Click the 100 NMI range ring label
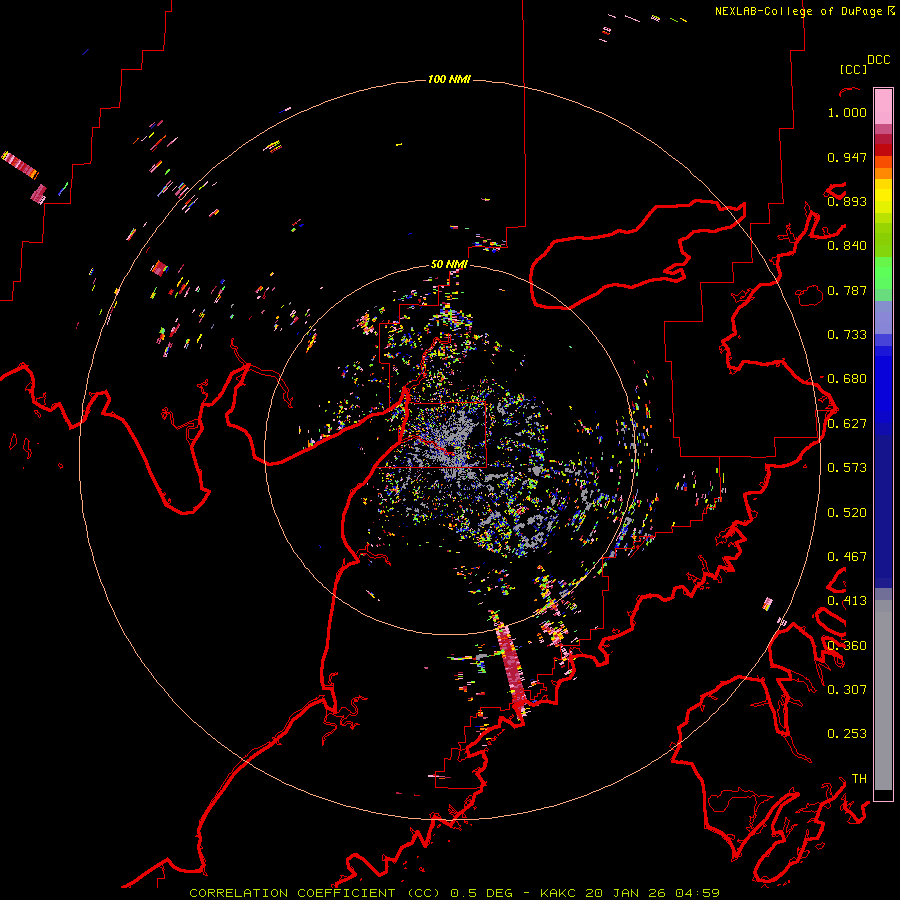 449,79
